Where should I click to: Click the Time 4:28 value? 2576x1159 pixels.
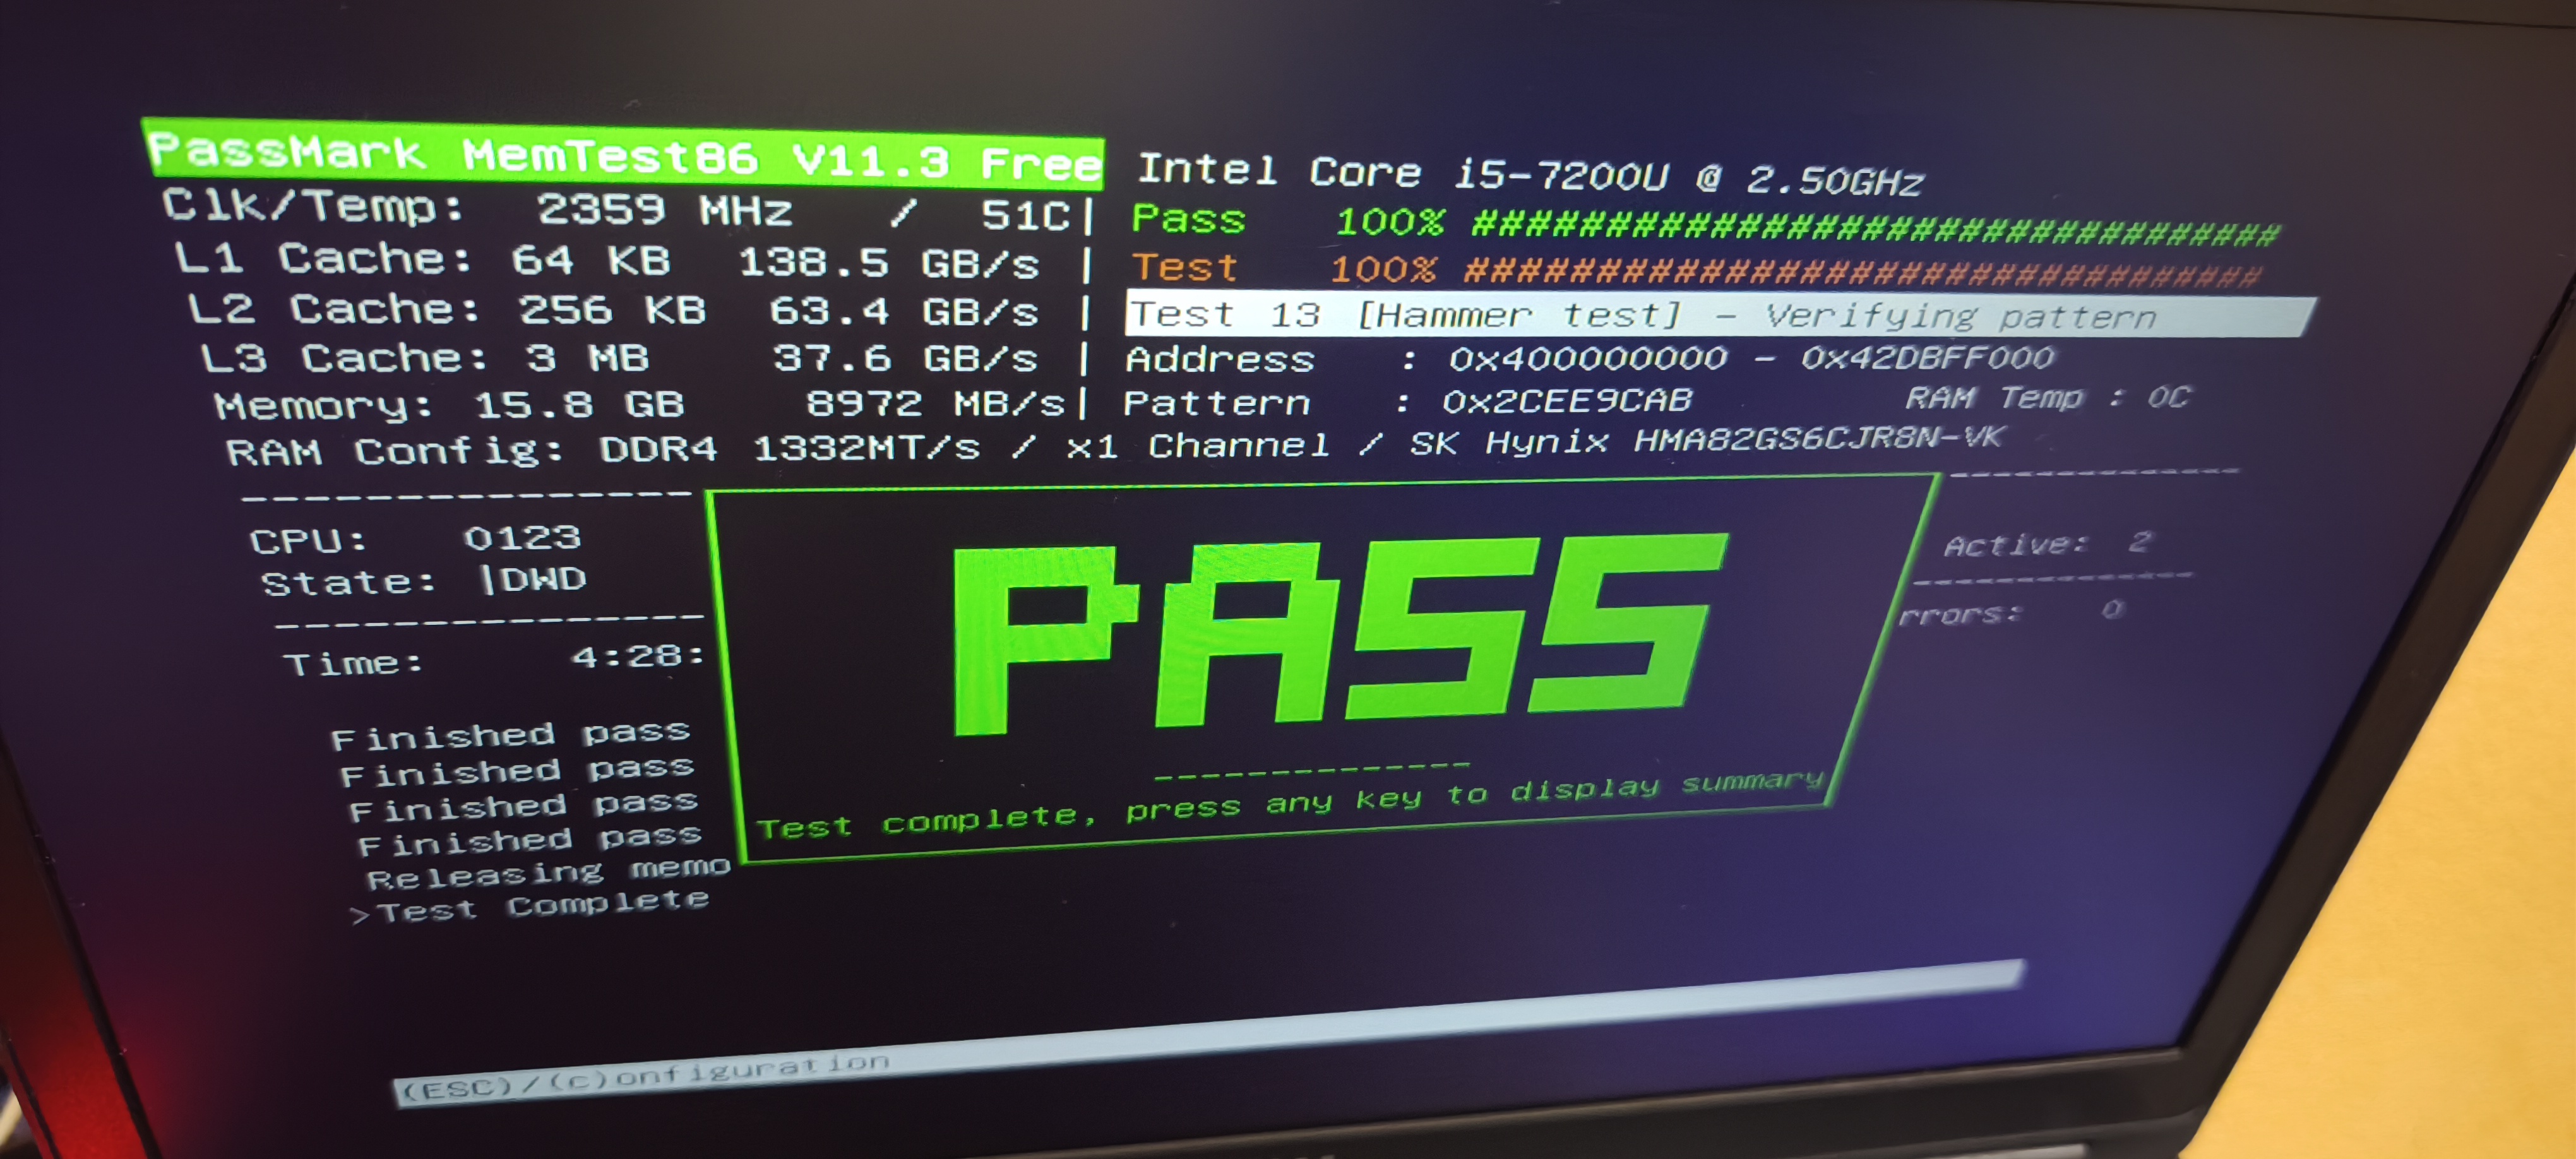coord(636,657)
